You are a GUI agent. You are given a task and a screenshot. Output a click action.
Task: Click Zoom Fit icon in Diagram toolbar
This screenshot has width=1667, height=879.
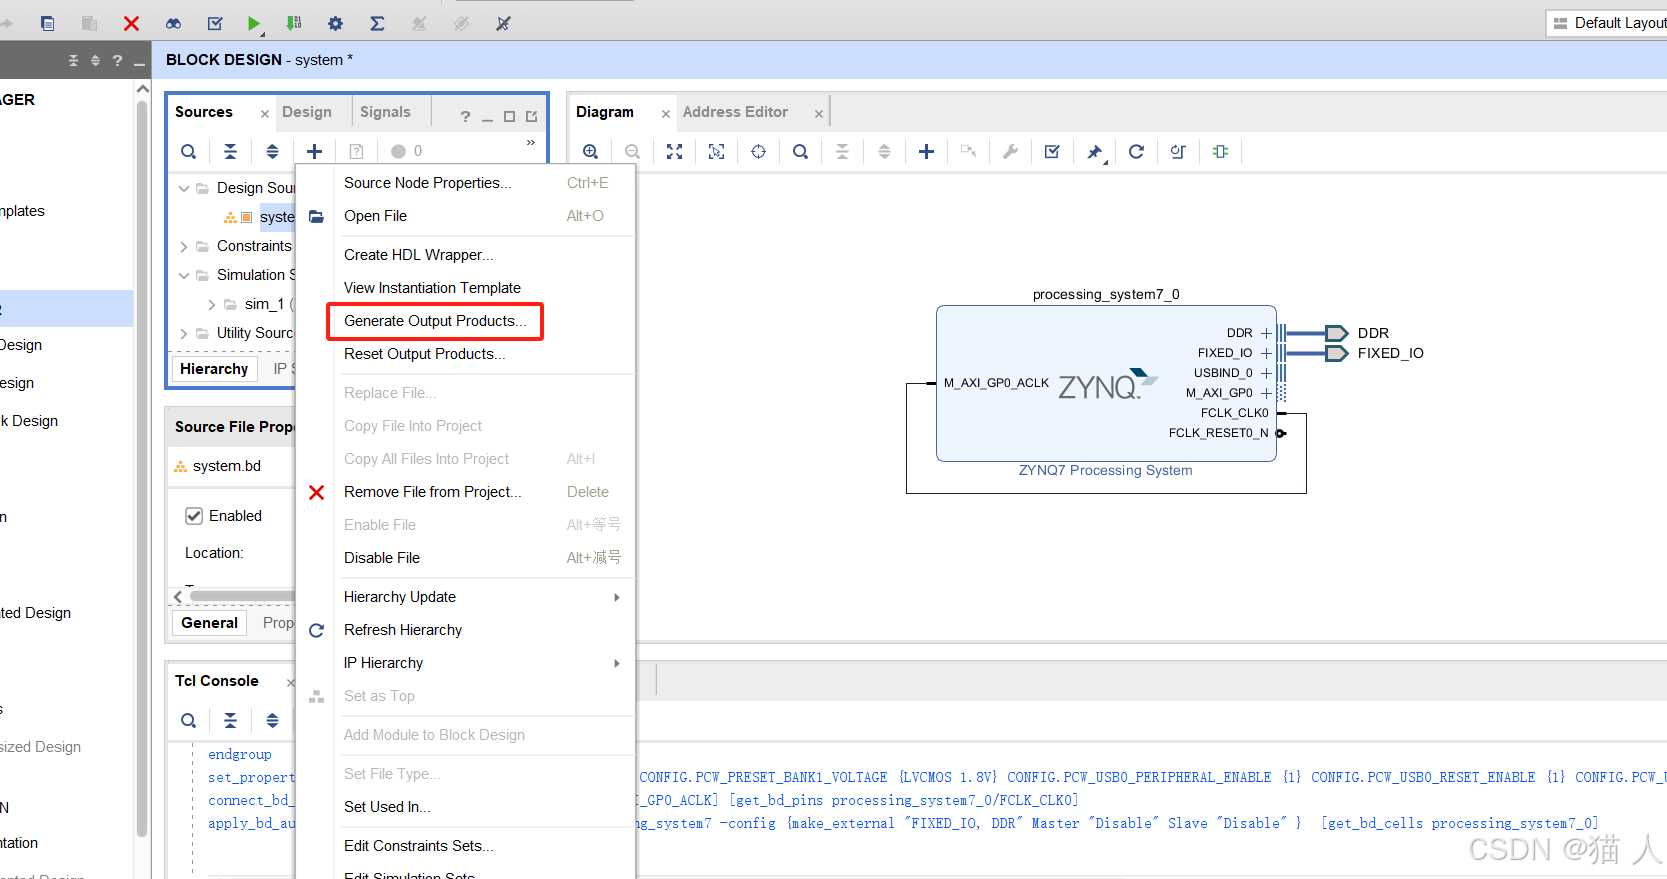click(674, 151)
